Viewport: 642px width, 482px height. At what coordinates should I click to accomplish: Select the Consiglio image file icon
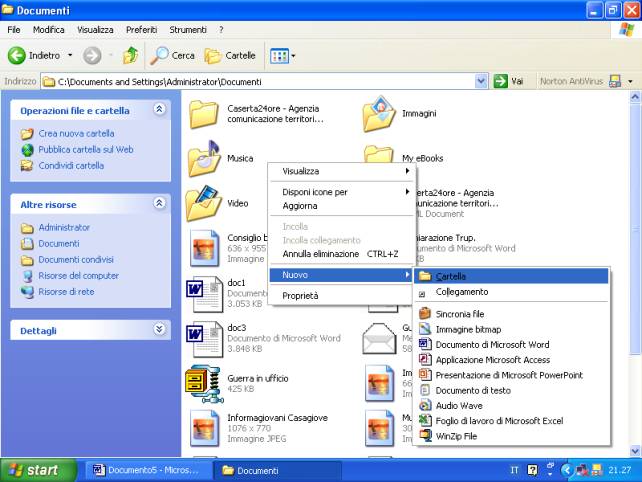click(204, 249)
